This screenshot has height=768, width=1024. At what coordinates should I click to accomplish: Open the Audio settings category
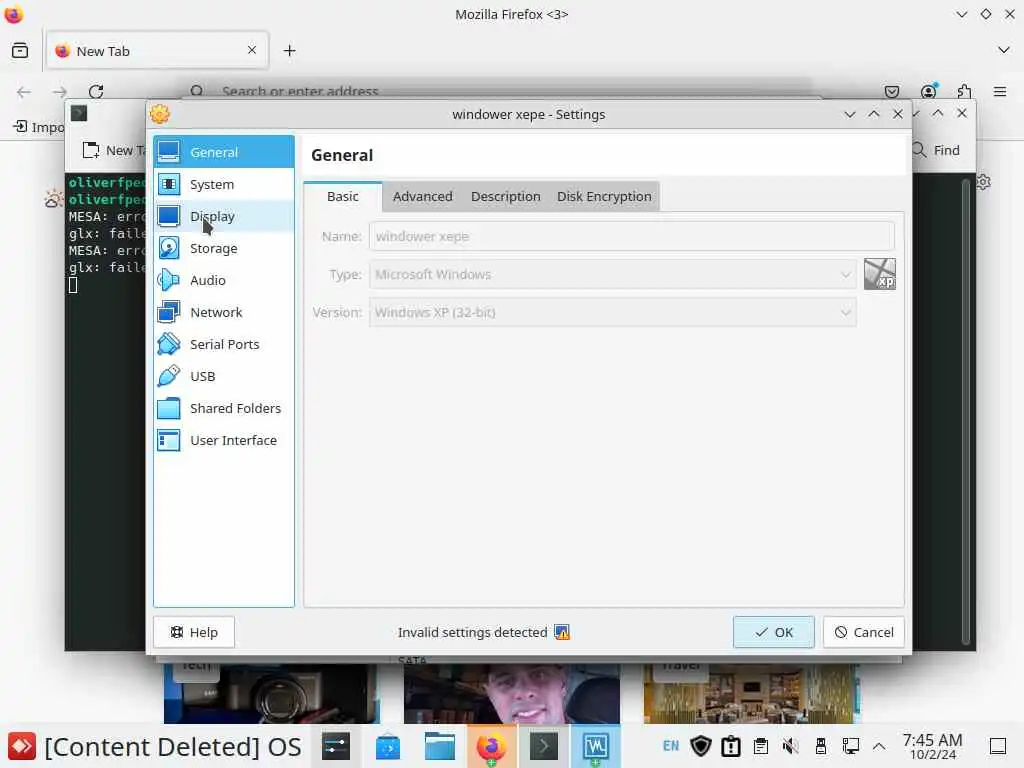[224, 280]
